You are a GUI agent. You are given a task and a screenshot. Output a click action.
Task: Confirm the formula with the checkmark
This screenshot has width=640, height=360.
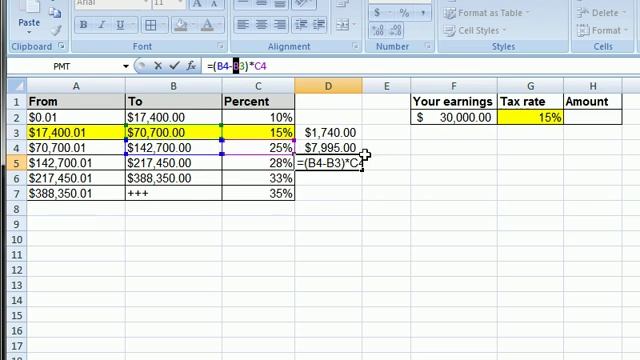[x=174, y=66]
